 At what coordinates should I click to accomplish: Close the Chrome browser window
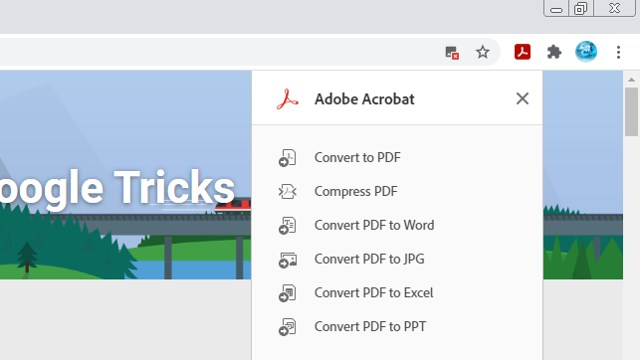(614, 9)
